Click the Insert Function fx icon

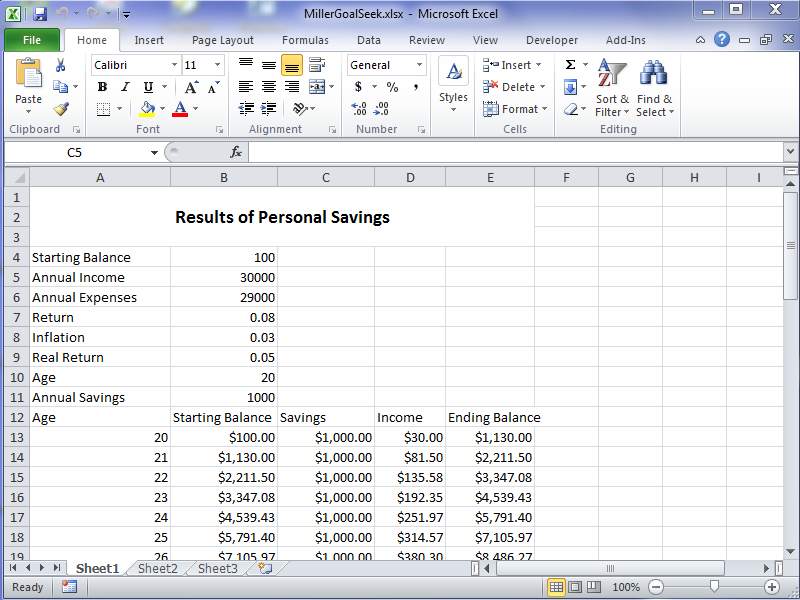pyautogui.click(x=236, y=152)
